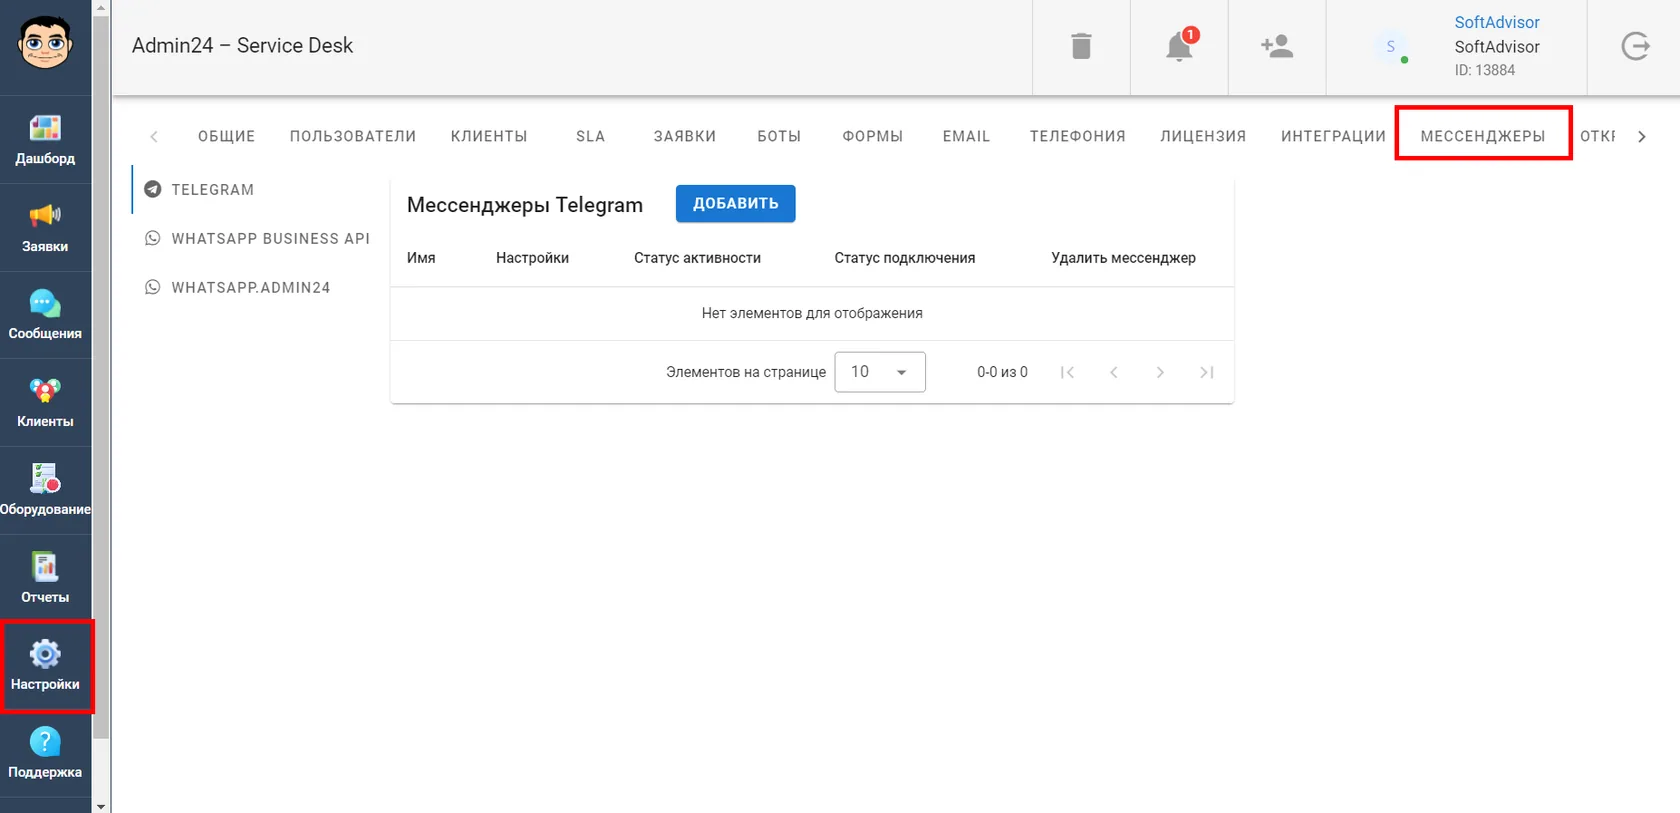Go to last page of table

click(x=1207, y=372)
